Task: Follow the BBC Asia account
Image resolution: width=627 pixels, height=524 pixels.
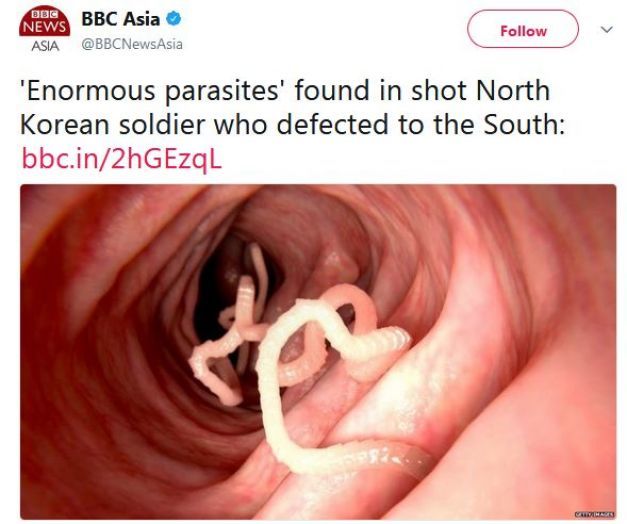Action: pos(523,29)
